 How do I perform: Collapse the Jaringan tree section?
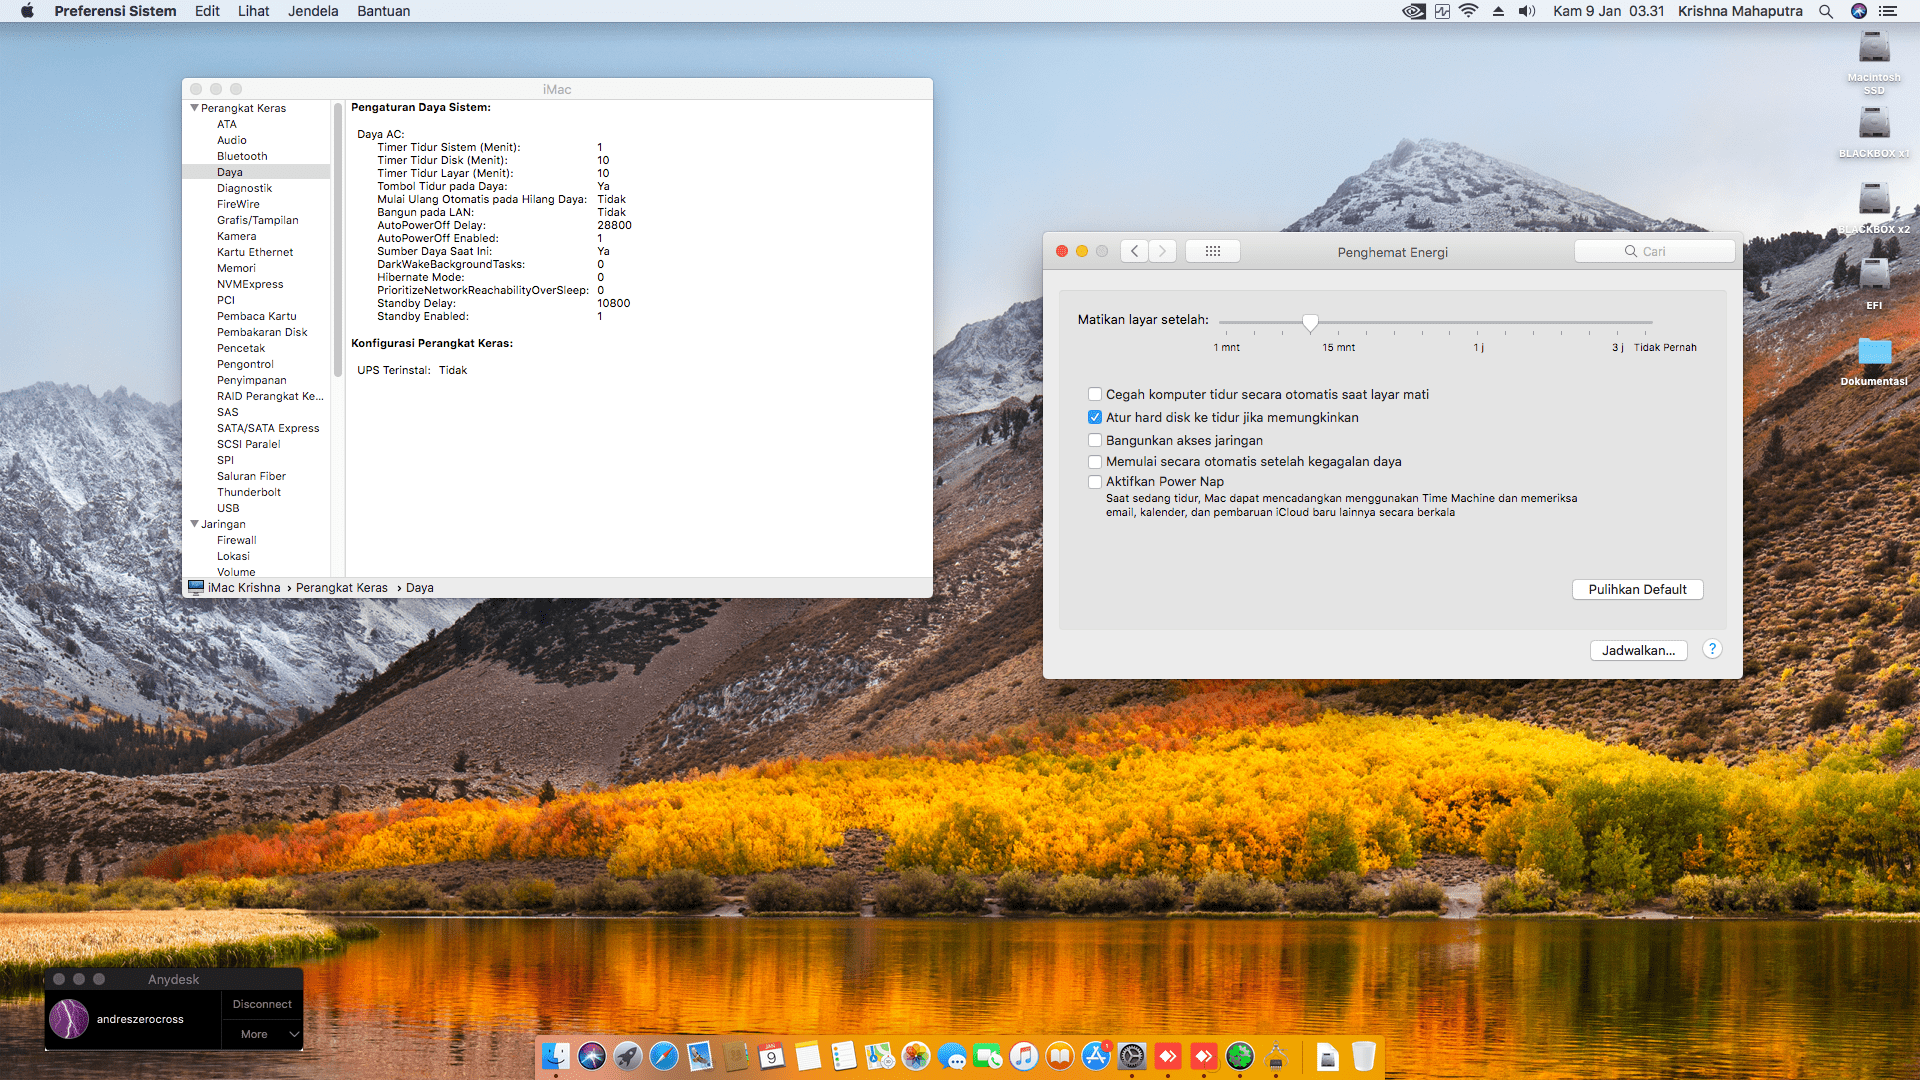point(194,524)
